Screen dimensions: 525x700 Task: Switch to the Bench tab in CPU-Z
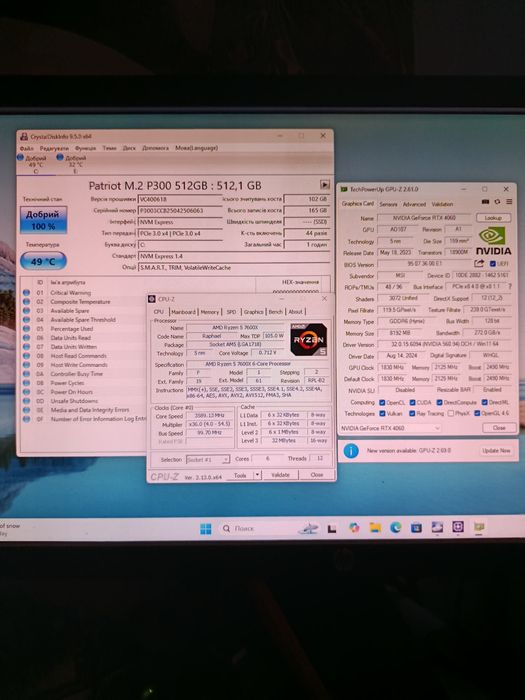click(275, 312)
